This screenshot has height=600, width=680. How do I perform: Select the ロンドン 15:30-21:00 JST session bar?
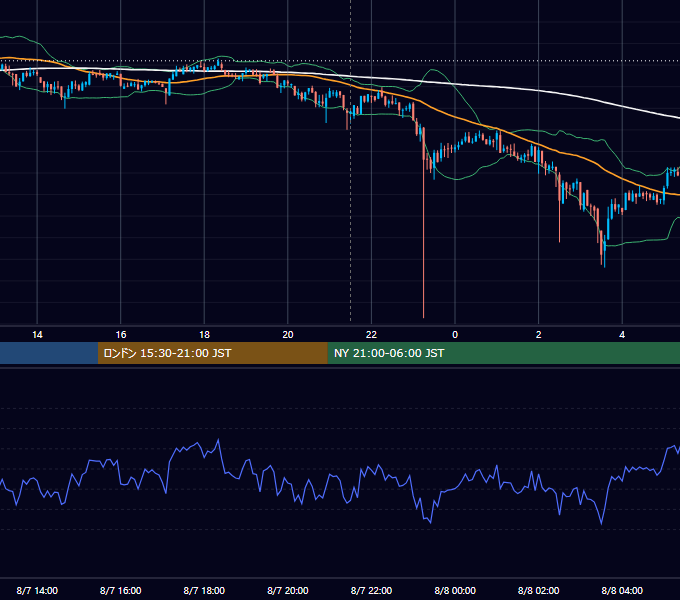coord(212,353)
